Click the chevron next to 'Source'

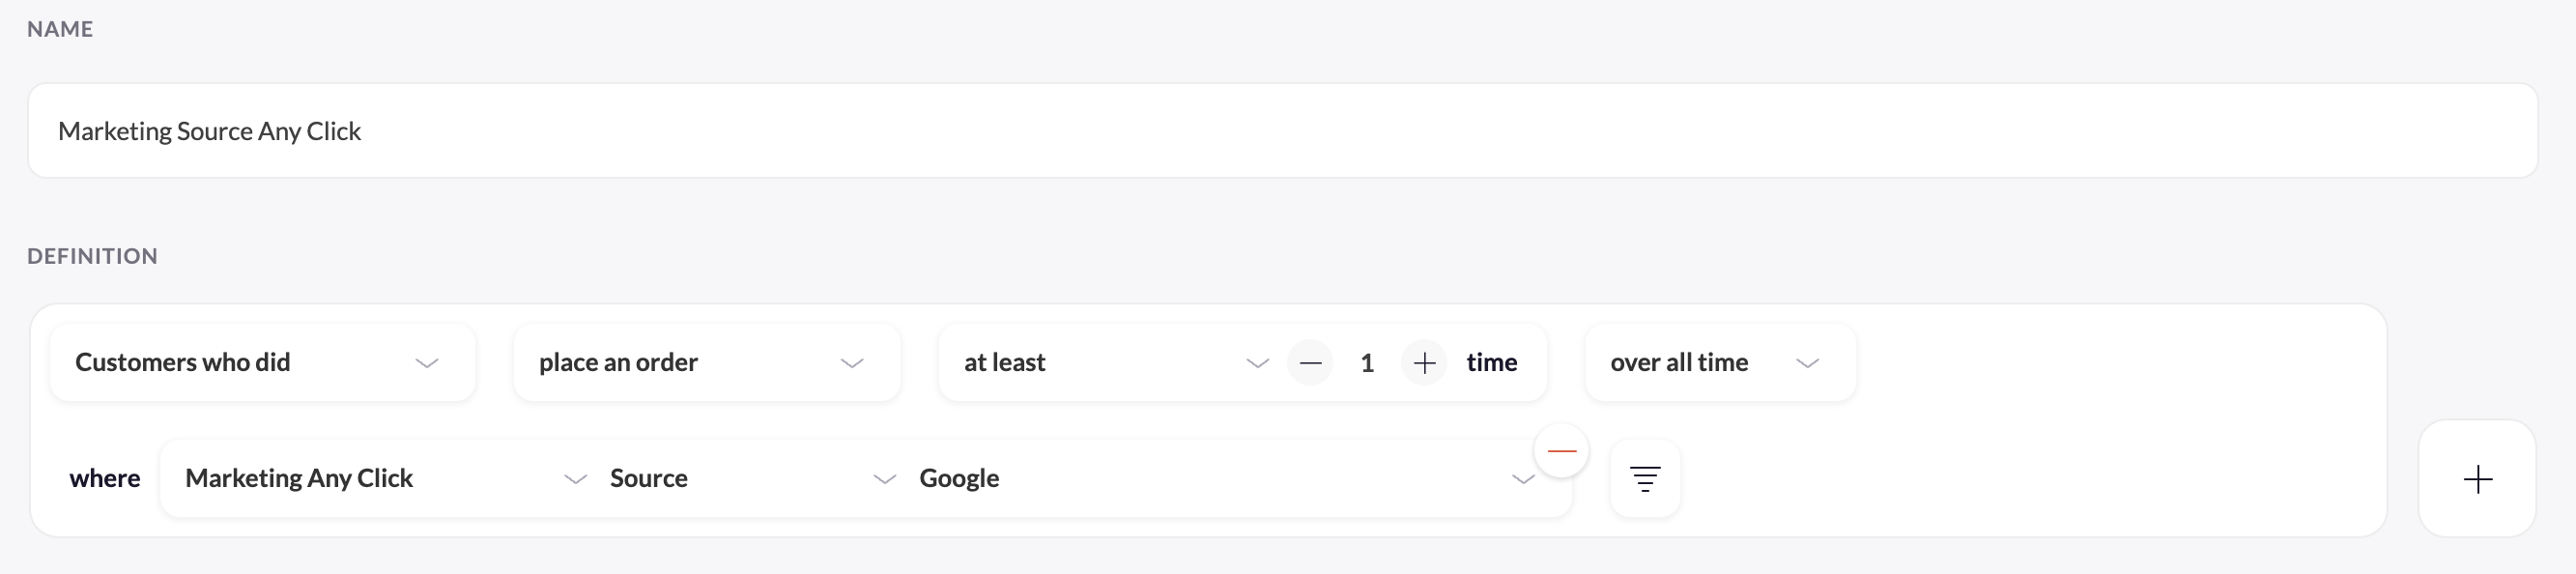coord(884,479)
